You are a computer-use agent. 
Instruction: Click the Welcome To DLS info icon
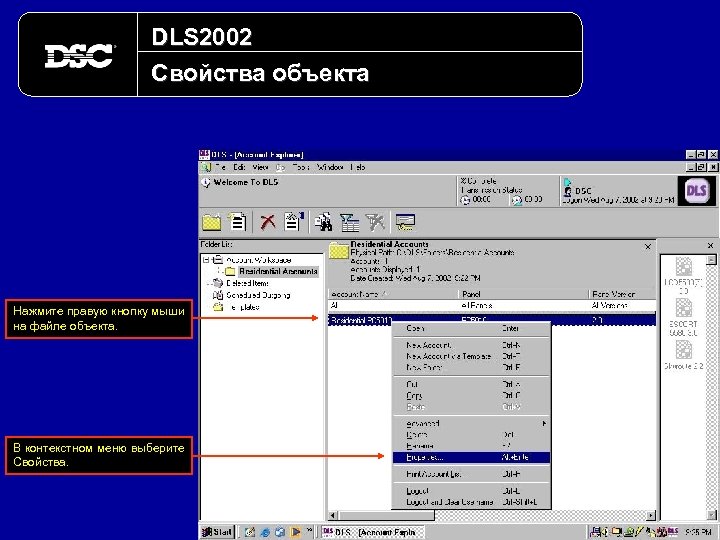click(206, 183)
